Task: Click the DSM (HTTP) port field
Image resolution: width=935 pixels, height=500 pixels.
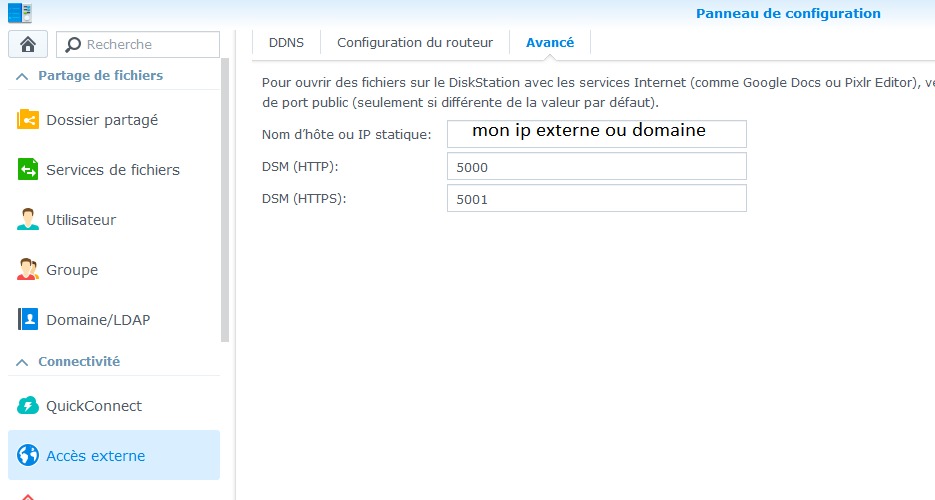Action: (597, 166)
